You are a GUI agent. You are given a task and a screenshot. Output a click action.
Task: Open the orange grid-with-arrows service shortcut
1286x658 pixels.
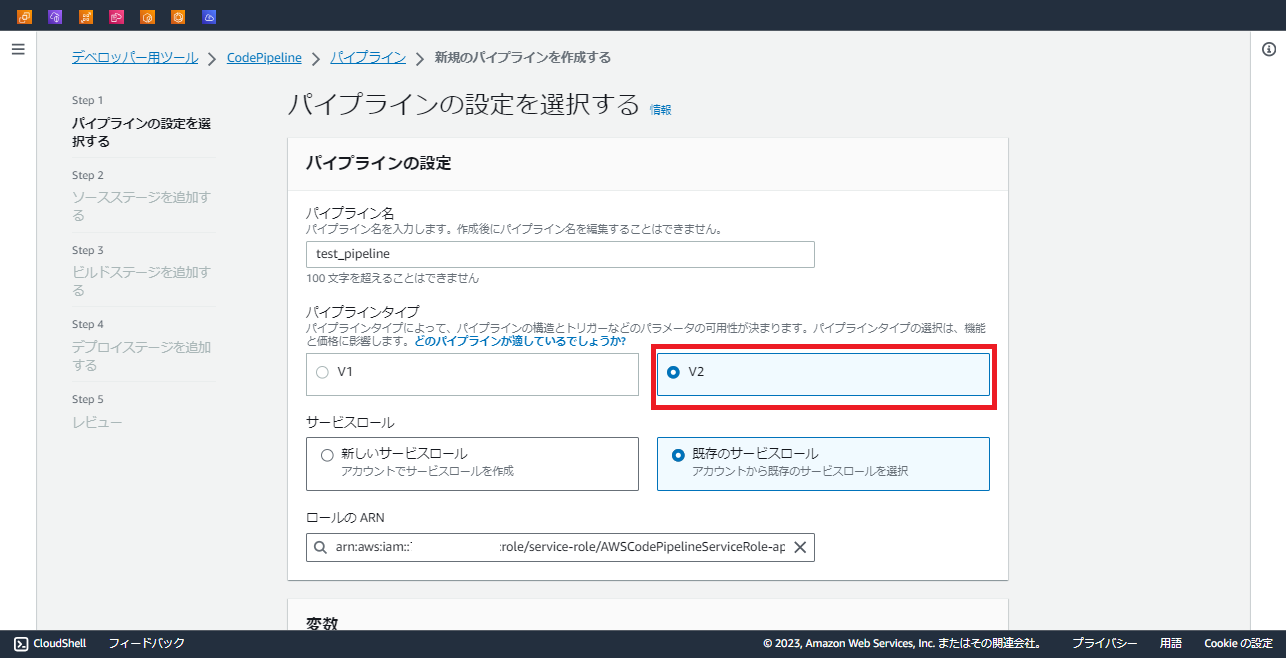pyautogui.click(x=86, y=17)
